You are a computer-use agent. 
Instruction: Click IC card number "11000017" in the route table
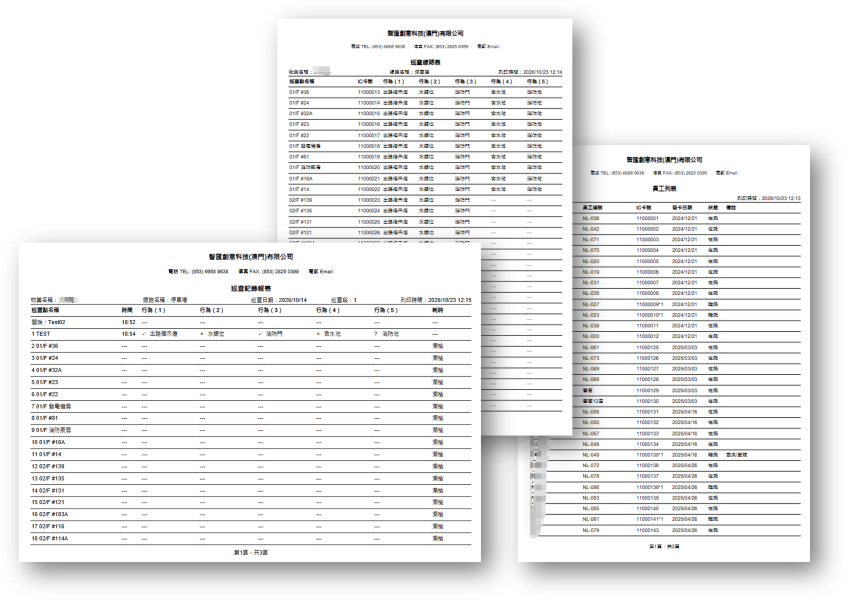369,135
